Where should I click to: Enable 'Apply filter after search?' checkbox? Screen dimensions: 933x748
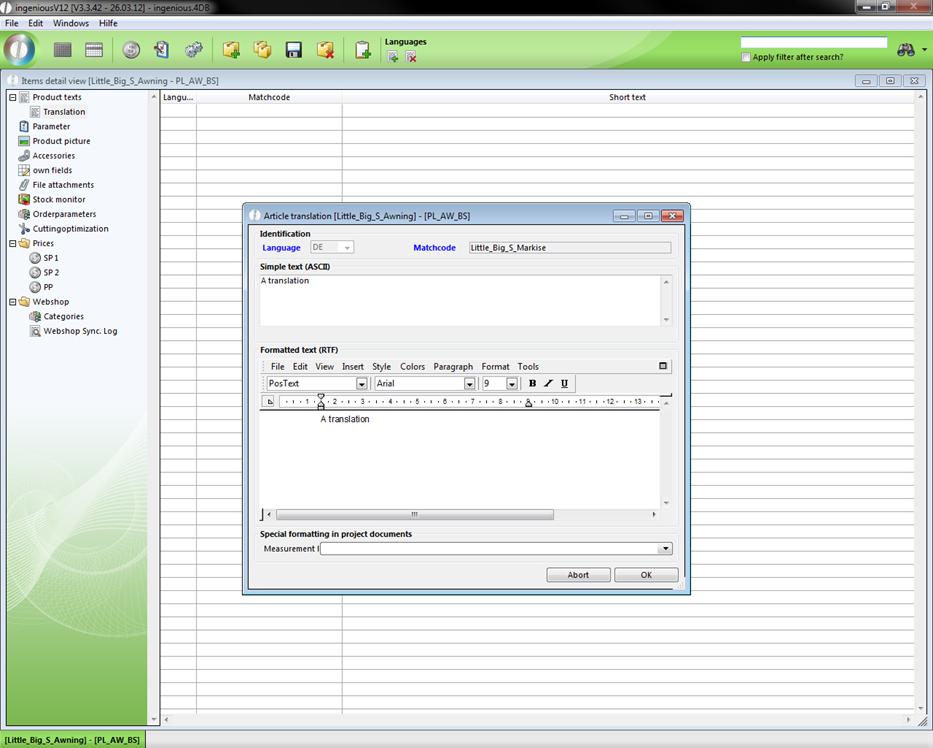746,57
